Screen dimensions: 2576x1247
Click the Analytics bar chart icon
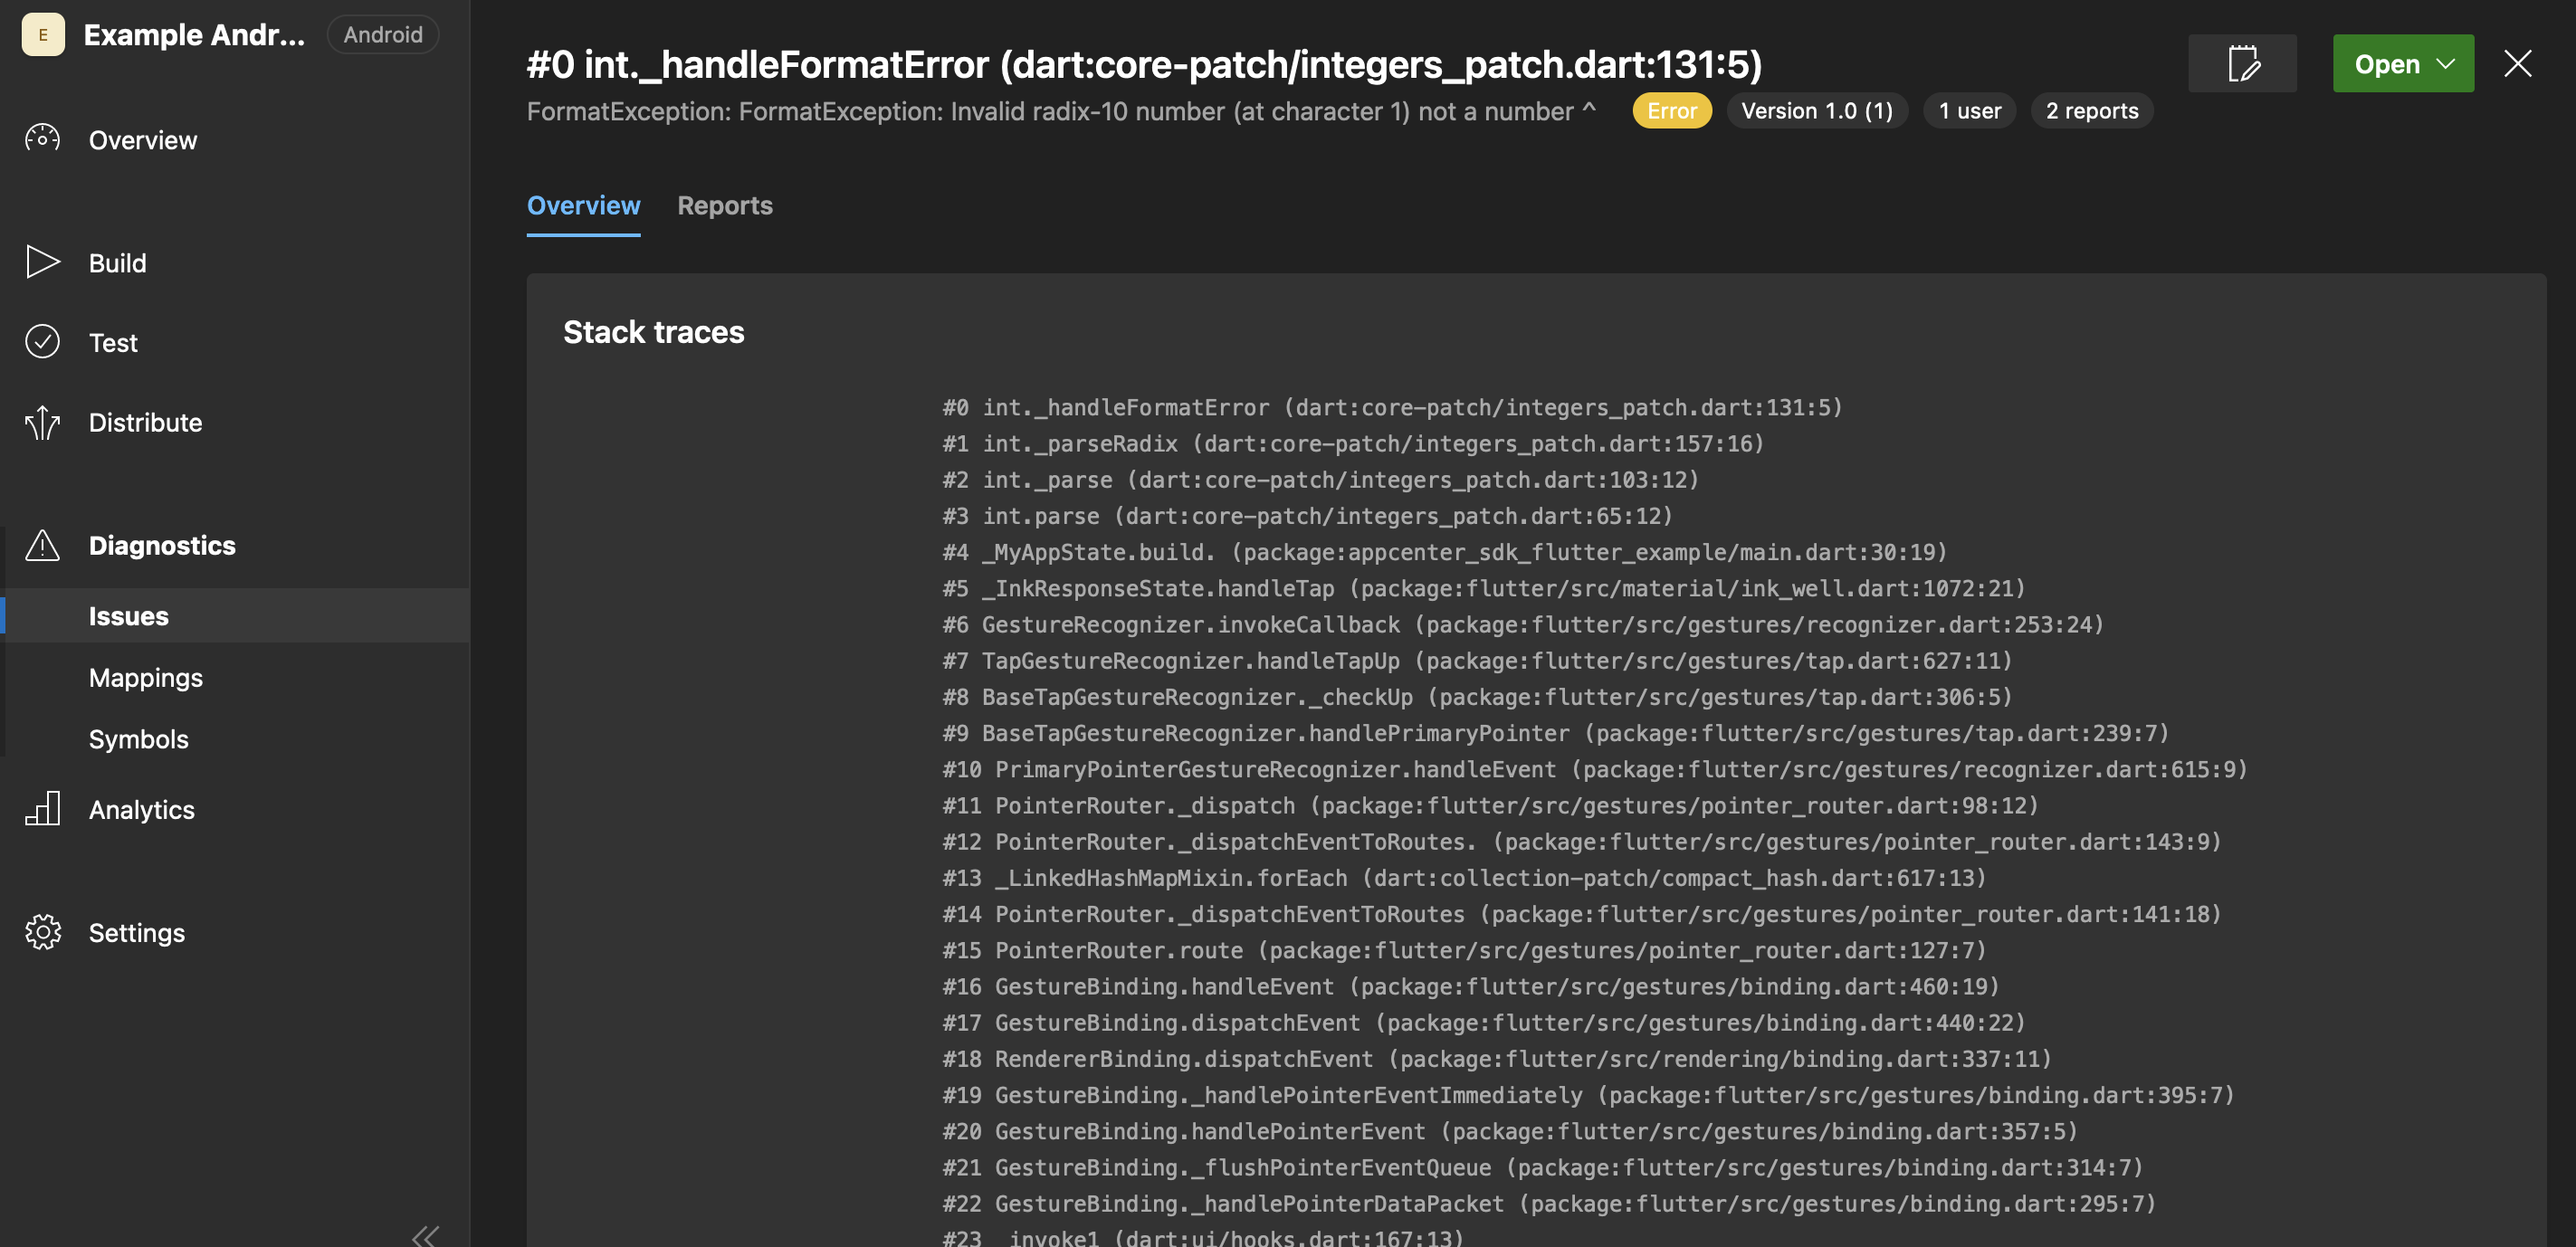point(42,808)
